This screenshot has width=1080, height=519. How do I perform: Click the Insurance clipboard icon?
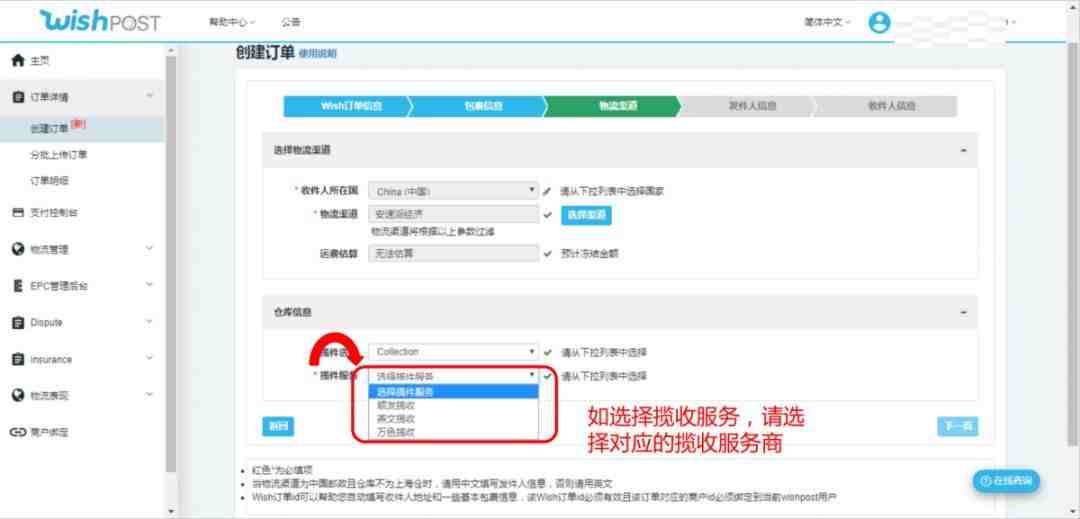19,359
